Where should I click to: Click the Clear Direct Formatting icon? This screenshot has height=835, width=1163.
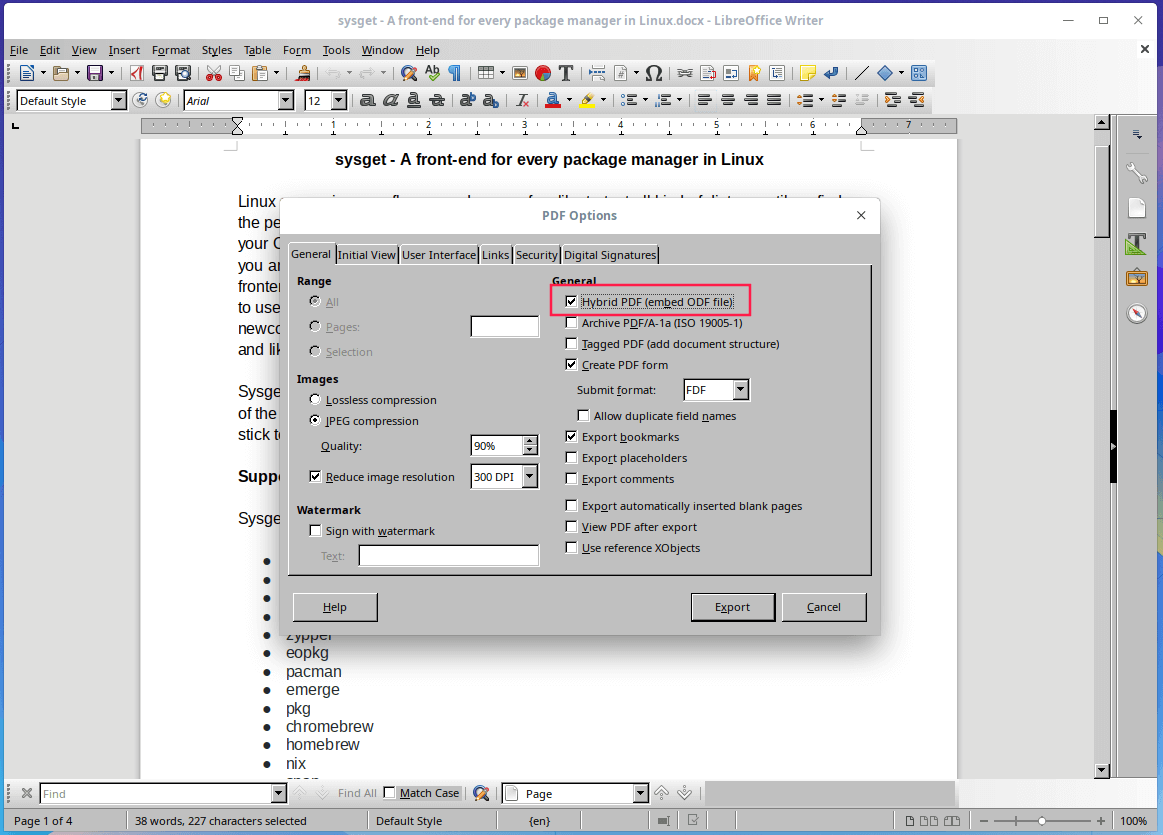523,100
